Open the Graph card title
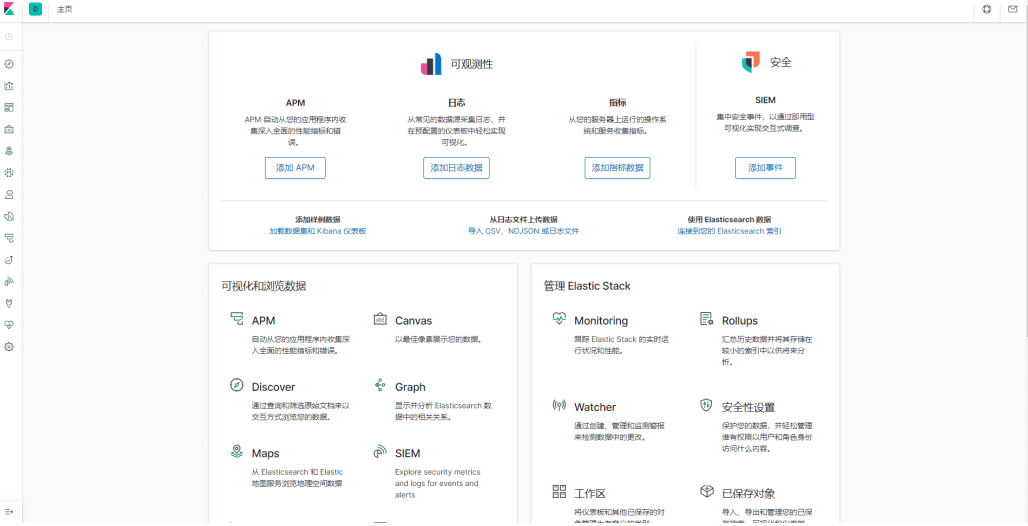This screenshot has height=526, width=1028. (x=410, y=387)
